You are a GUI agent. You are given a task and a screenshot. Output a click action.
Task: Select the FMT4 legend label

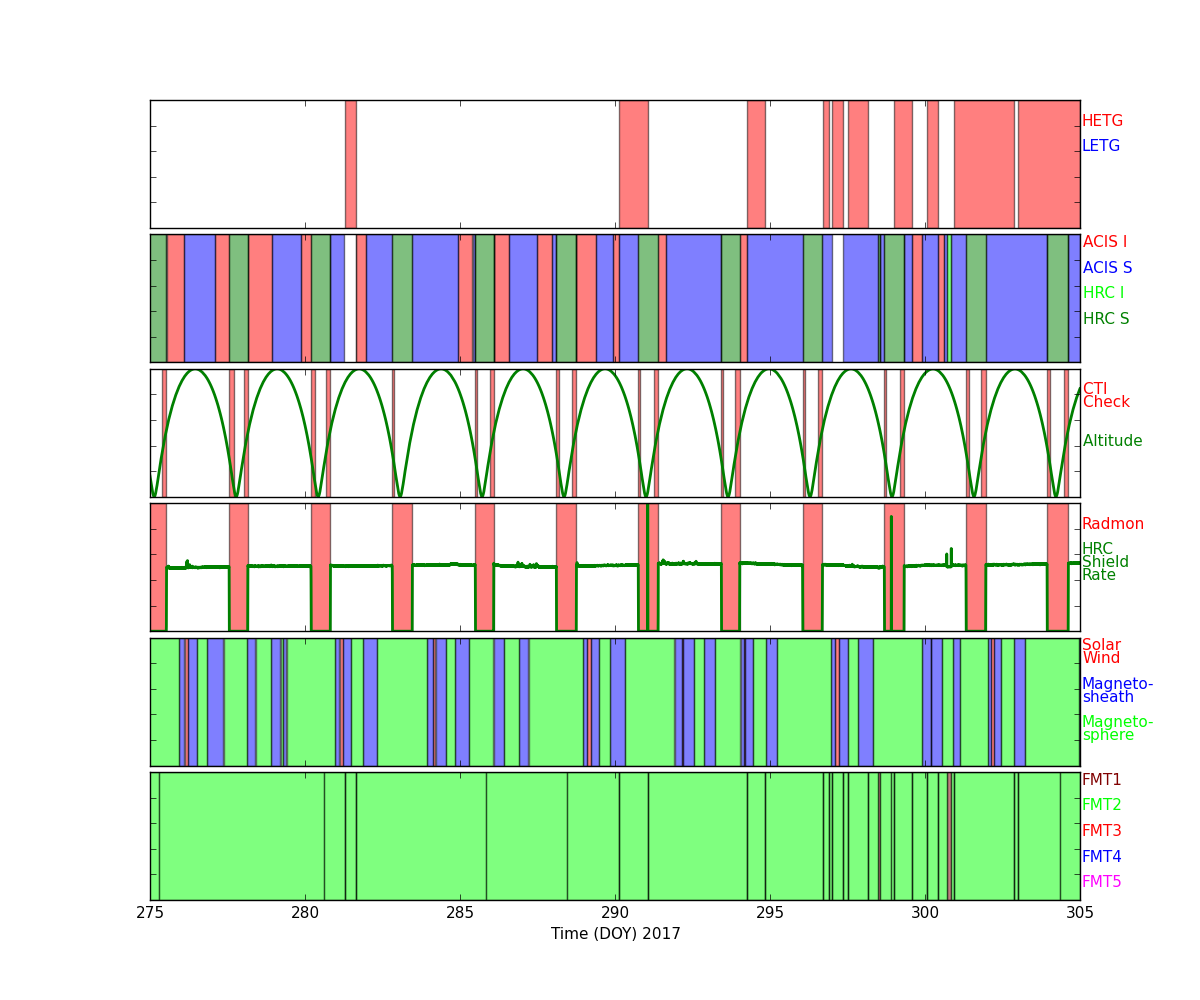tap(1101, 857)
